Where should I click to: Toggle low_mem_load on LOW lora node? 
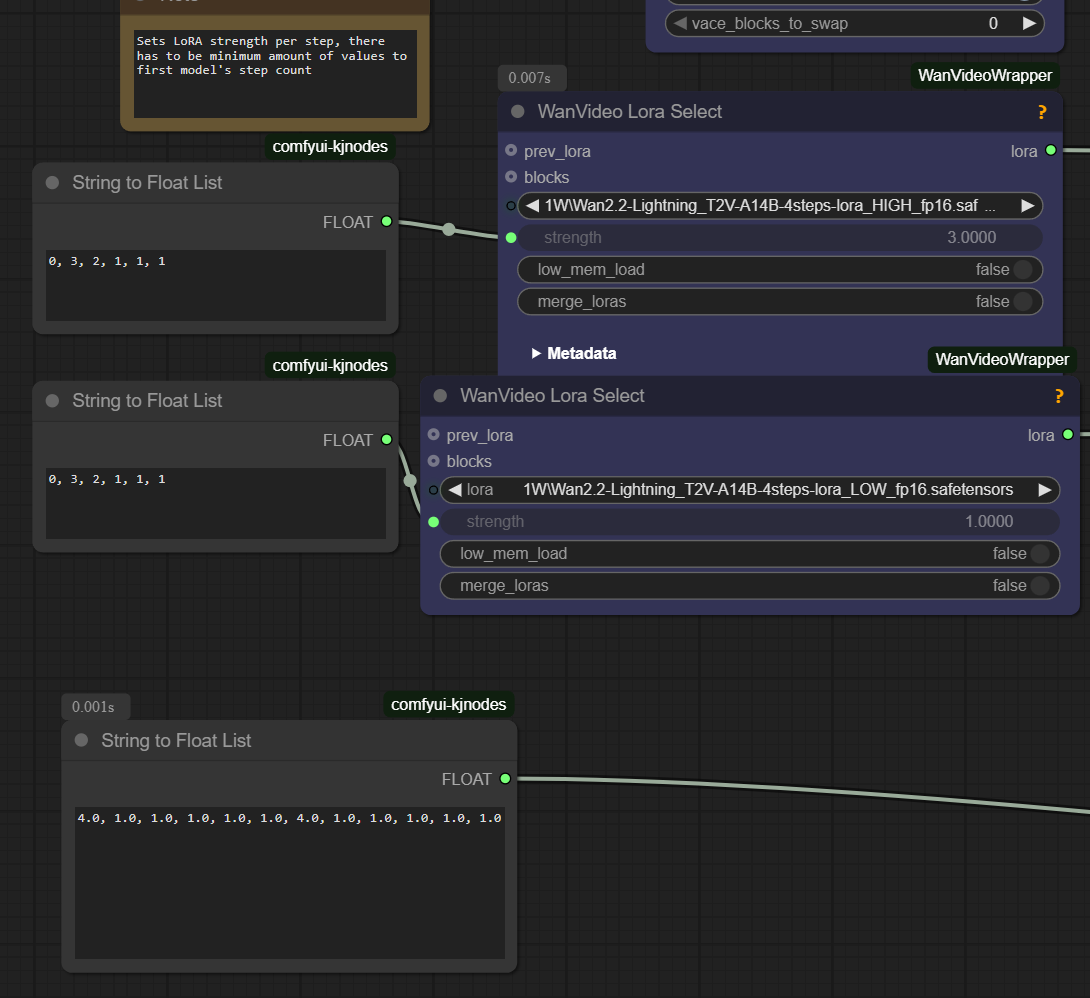pyautogui.click(x=749, y=554)
